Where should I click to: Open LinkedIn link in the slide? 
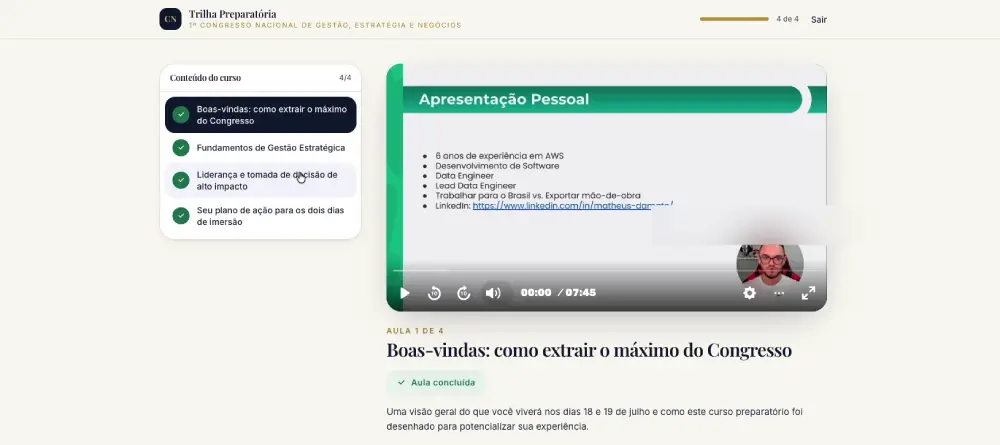573,205
